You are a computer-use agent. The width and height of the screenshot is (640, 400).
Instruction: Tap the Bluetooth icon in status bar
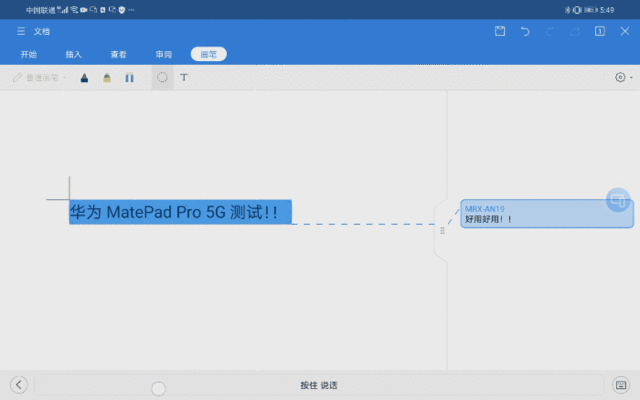click(567, 10)
